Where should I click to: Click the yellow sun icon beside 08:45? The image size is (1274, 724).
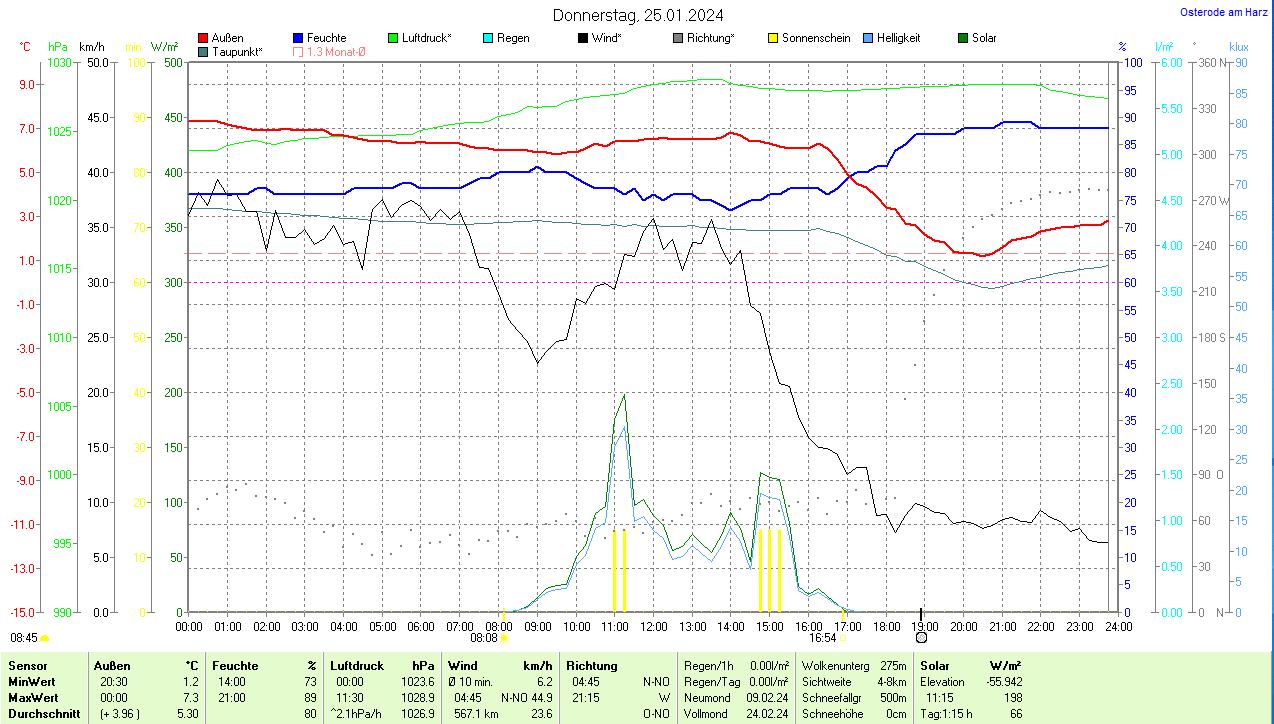44,637
